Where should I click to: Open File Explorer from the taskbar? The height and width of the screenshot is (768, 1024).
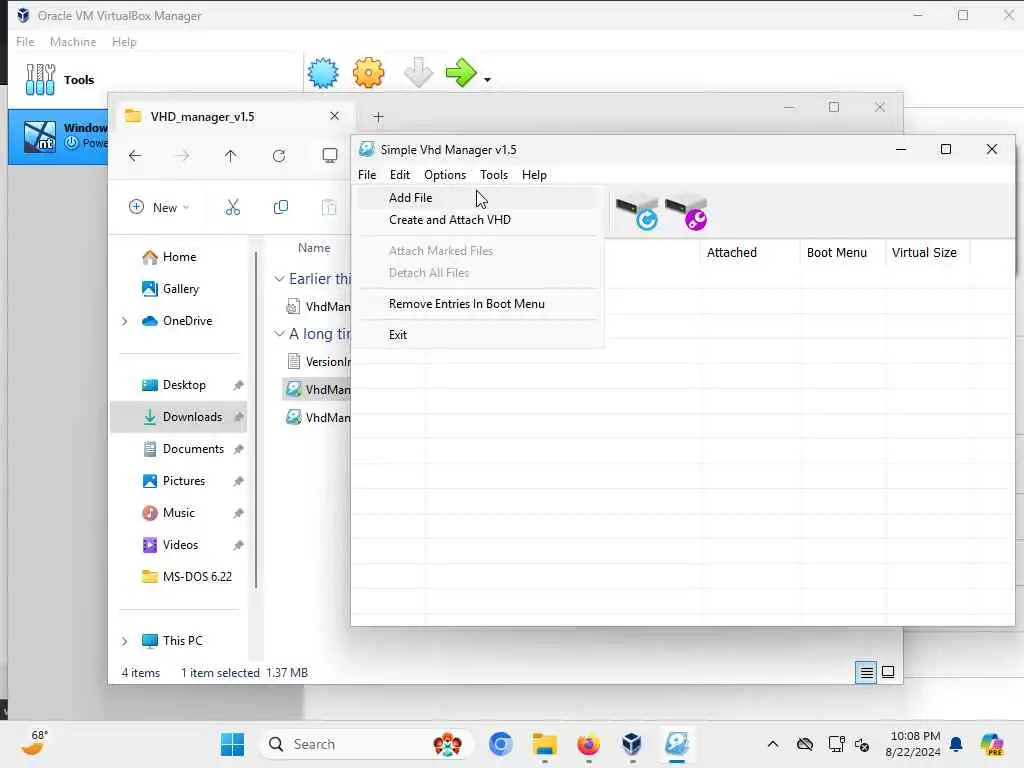pyautogui.click(x=544, y=744)
